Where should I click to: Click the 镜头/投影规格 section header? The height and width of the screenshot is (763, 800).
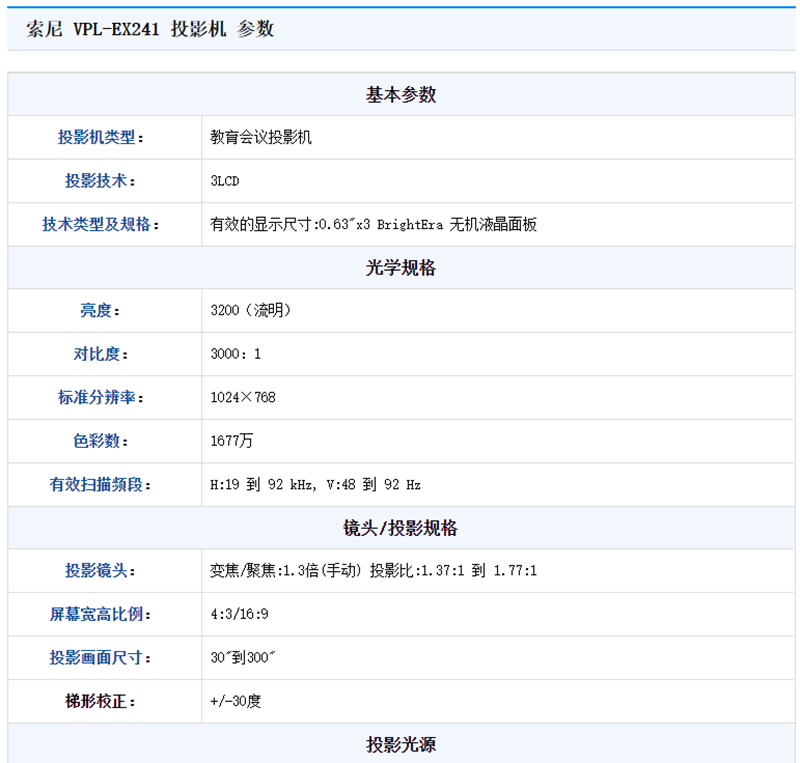coord(401,528)
